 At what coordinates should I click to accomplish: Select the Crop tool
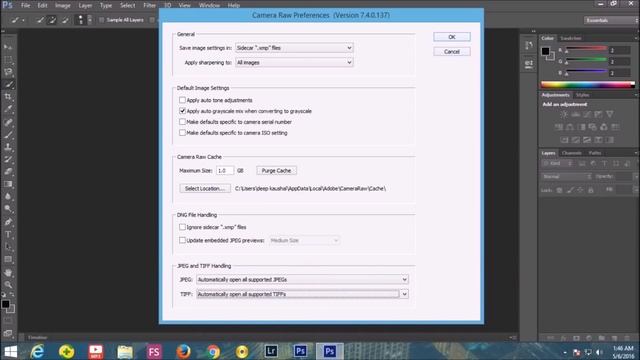coord(8,97)
